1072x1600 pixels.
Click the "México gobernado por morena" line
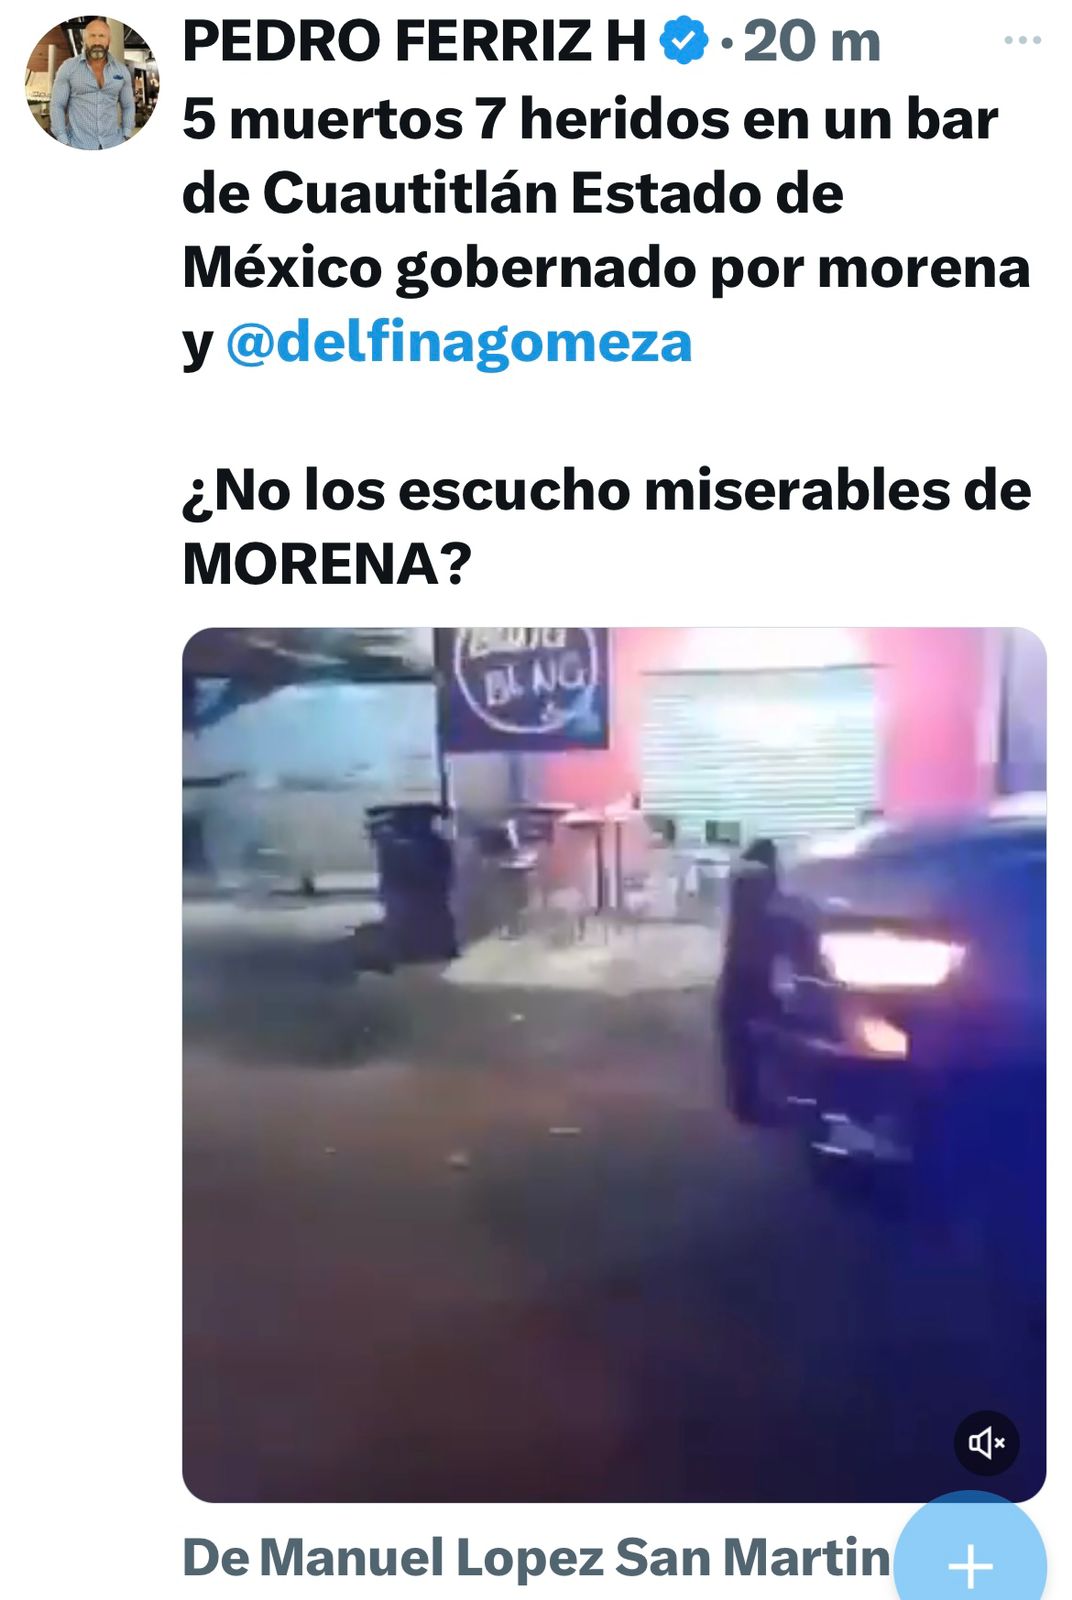(x=606, y=268)
